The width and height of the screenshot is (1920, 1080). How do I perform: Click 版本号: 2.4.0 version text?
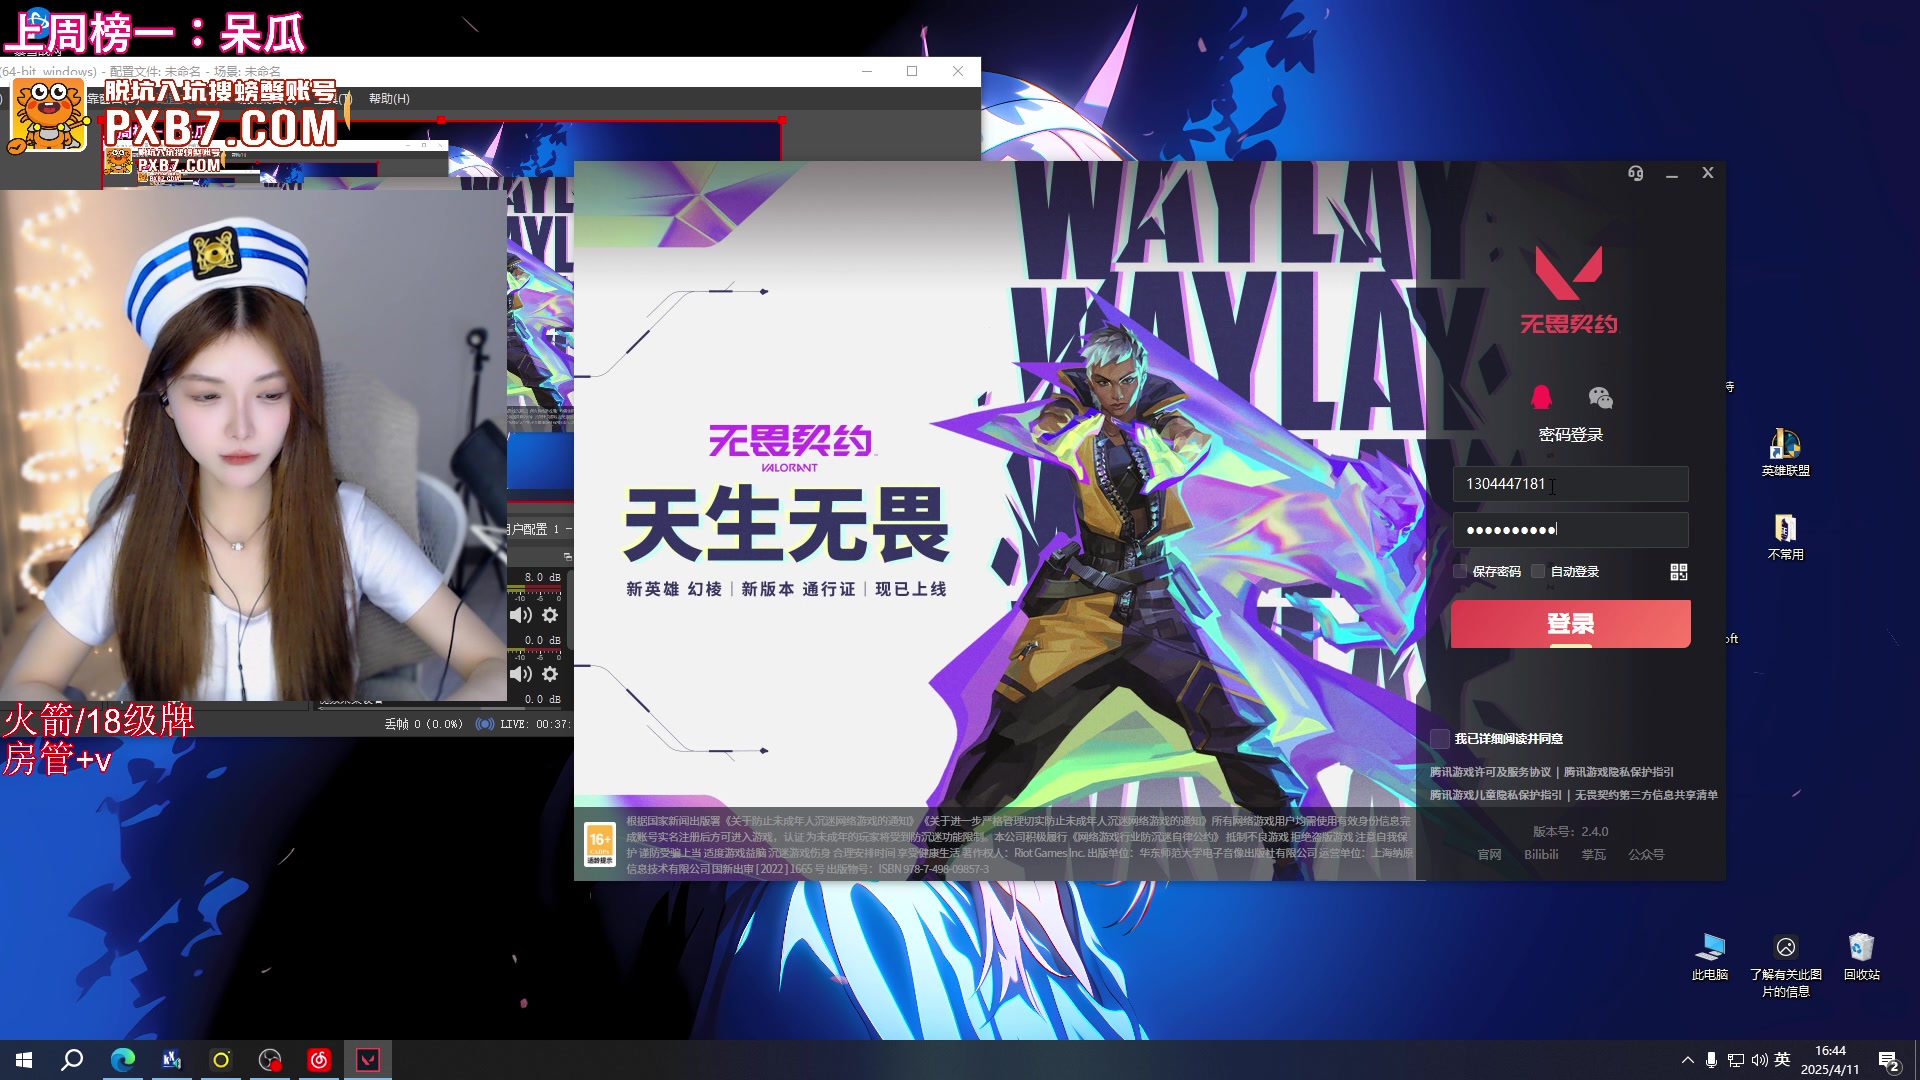tap(1570, 832)
